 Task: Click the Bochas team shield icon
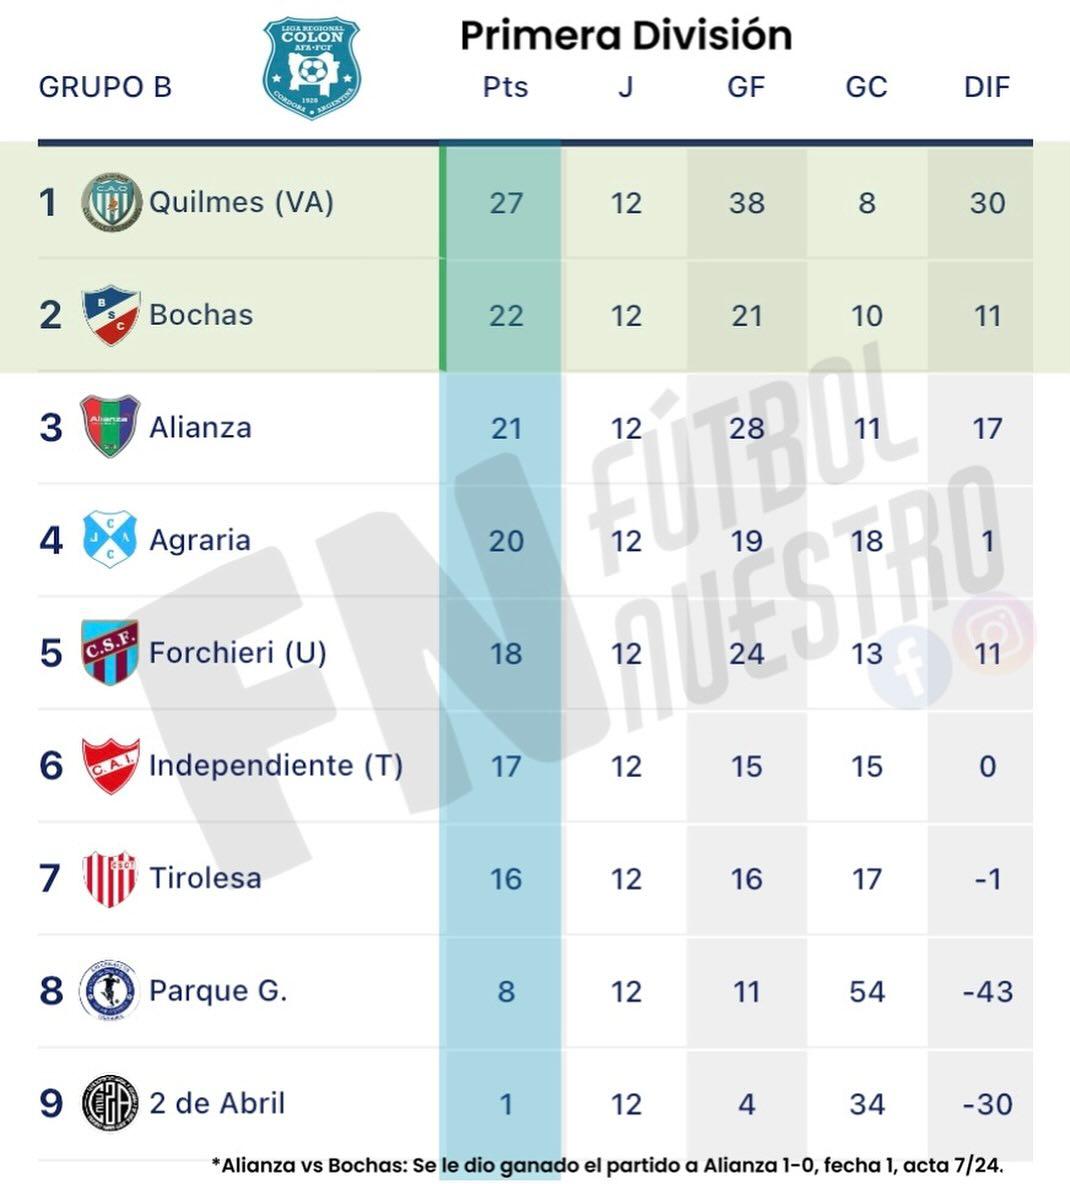pyautogui.click(x=111, y=315)
